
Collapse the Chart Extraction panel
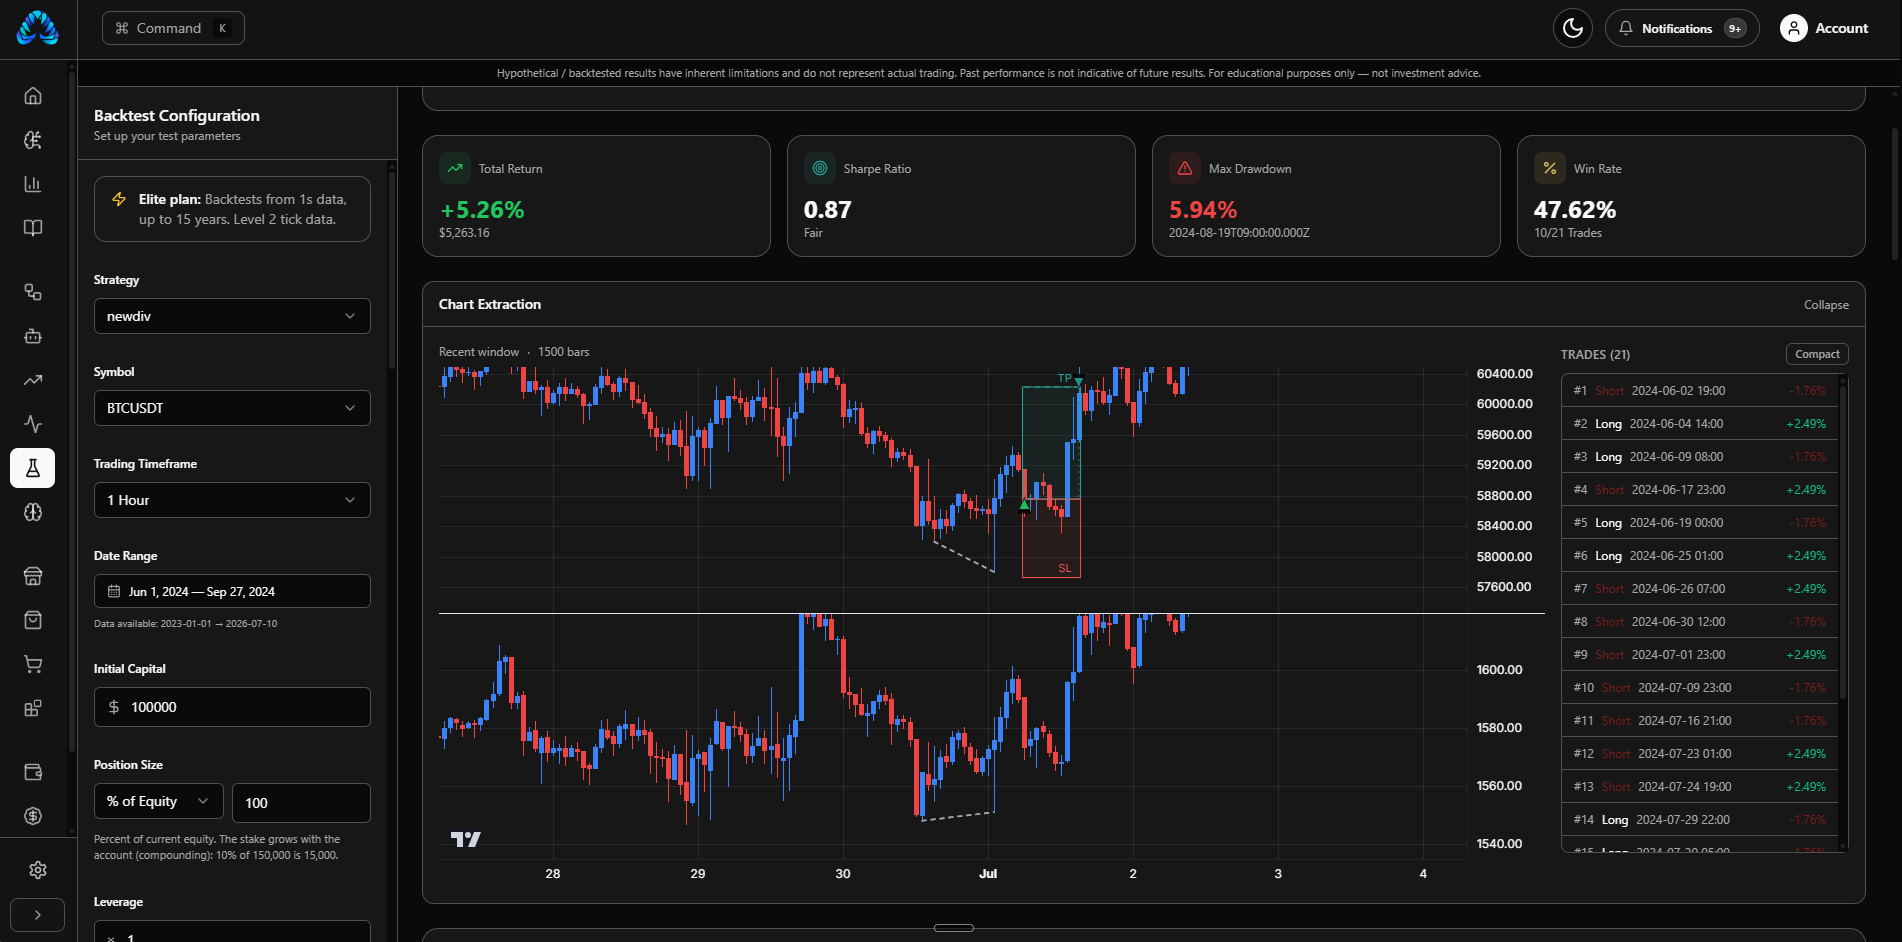coord(1826,305)
